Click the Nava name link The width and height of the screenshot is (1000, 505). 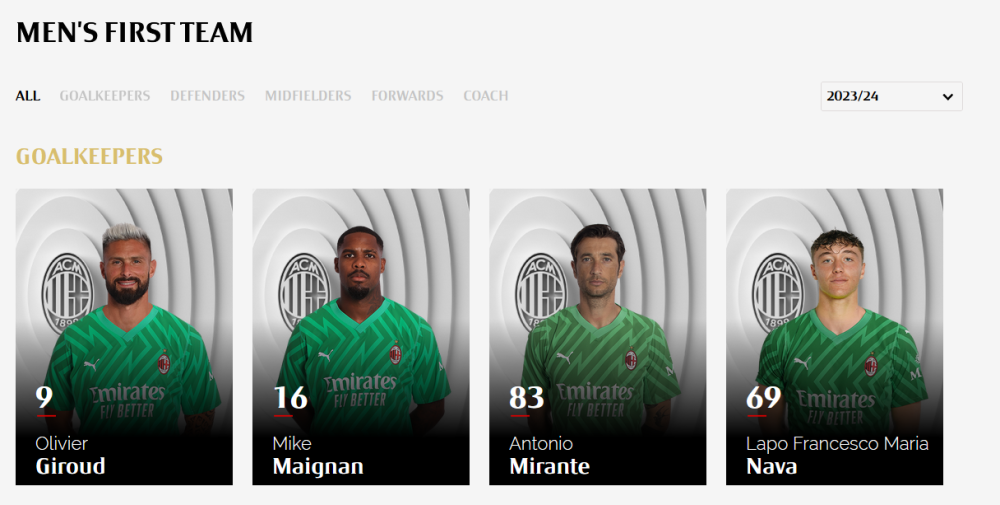(772, 466)
